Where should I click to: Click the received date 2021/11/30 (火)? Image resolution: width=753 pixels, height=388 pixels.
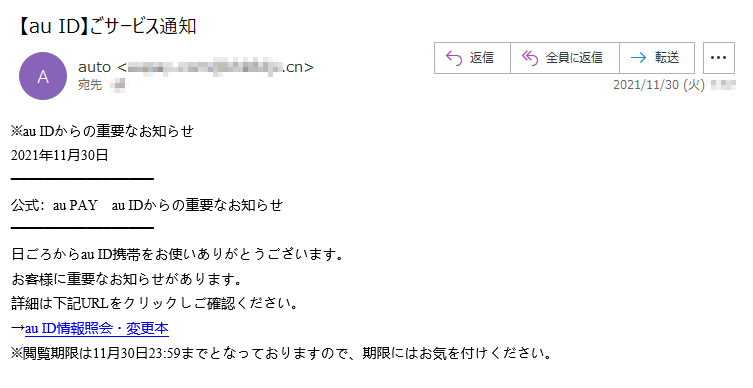pyautogui.click(x=658, y=85)
